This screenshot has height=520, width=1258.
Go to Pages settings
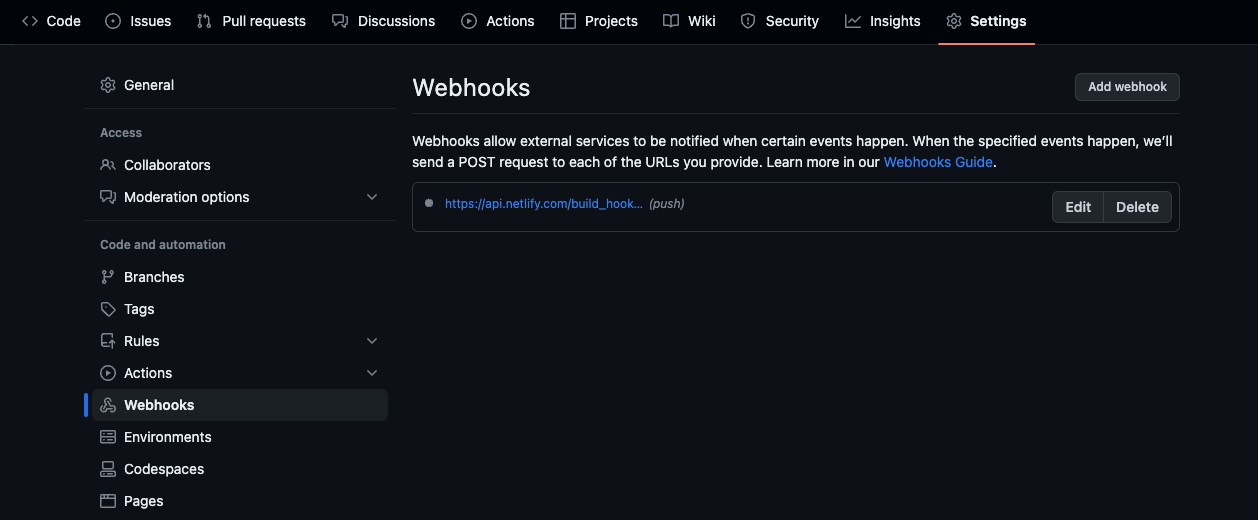(x=240, y=501)
